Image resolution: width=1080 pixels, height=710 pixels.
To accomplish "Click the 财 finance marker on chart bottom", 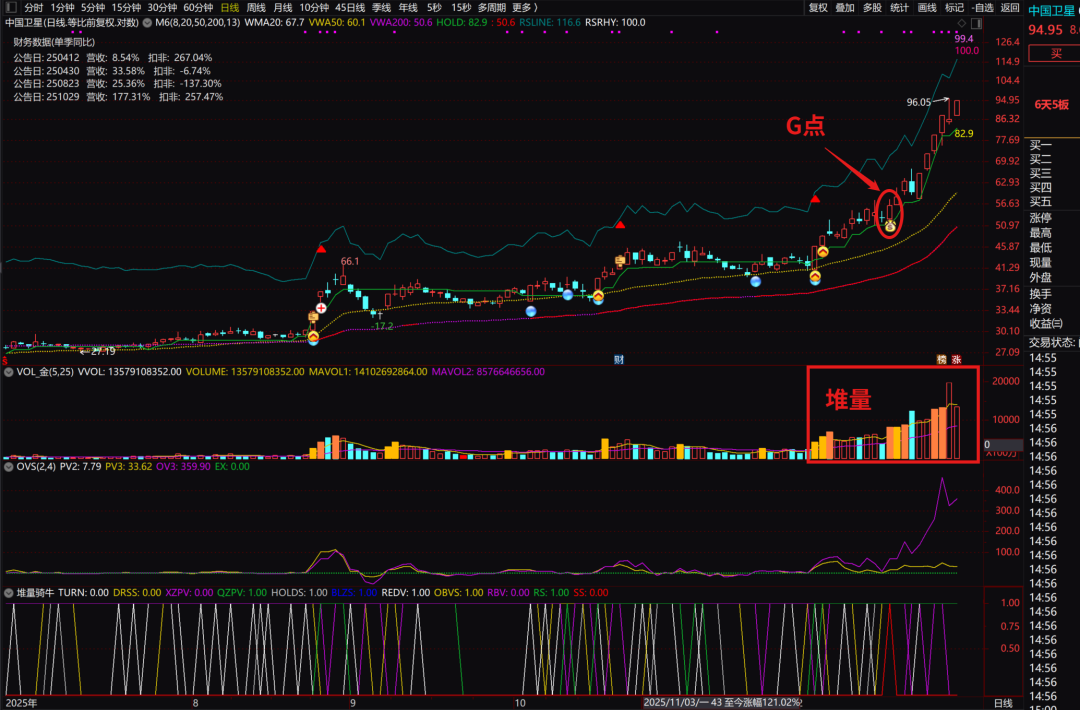I will click(619, 359).
